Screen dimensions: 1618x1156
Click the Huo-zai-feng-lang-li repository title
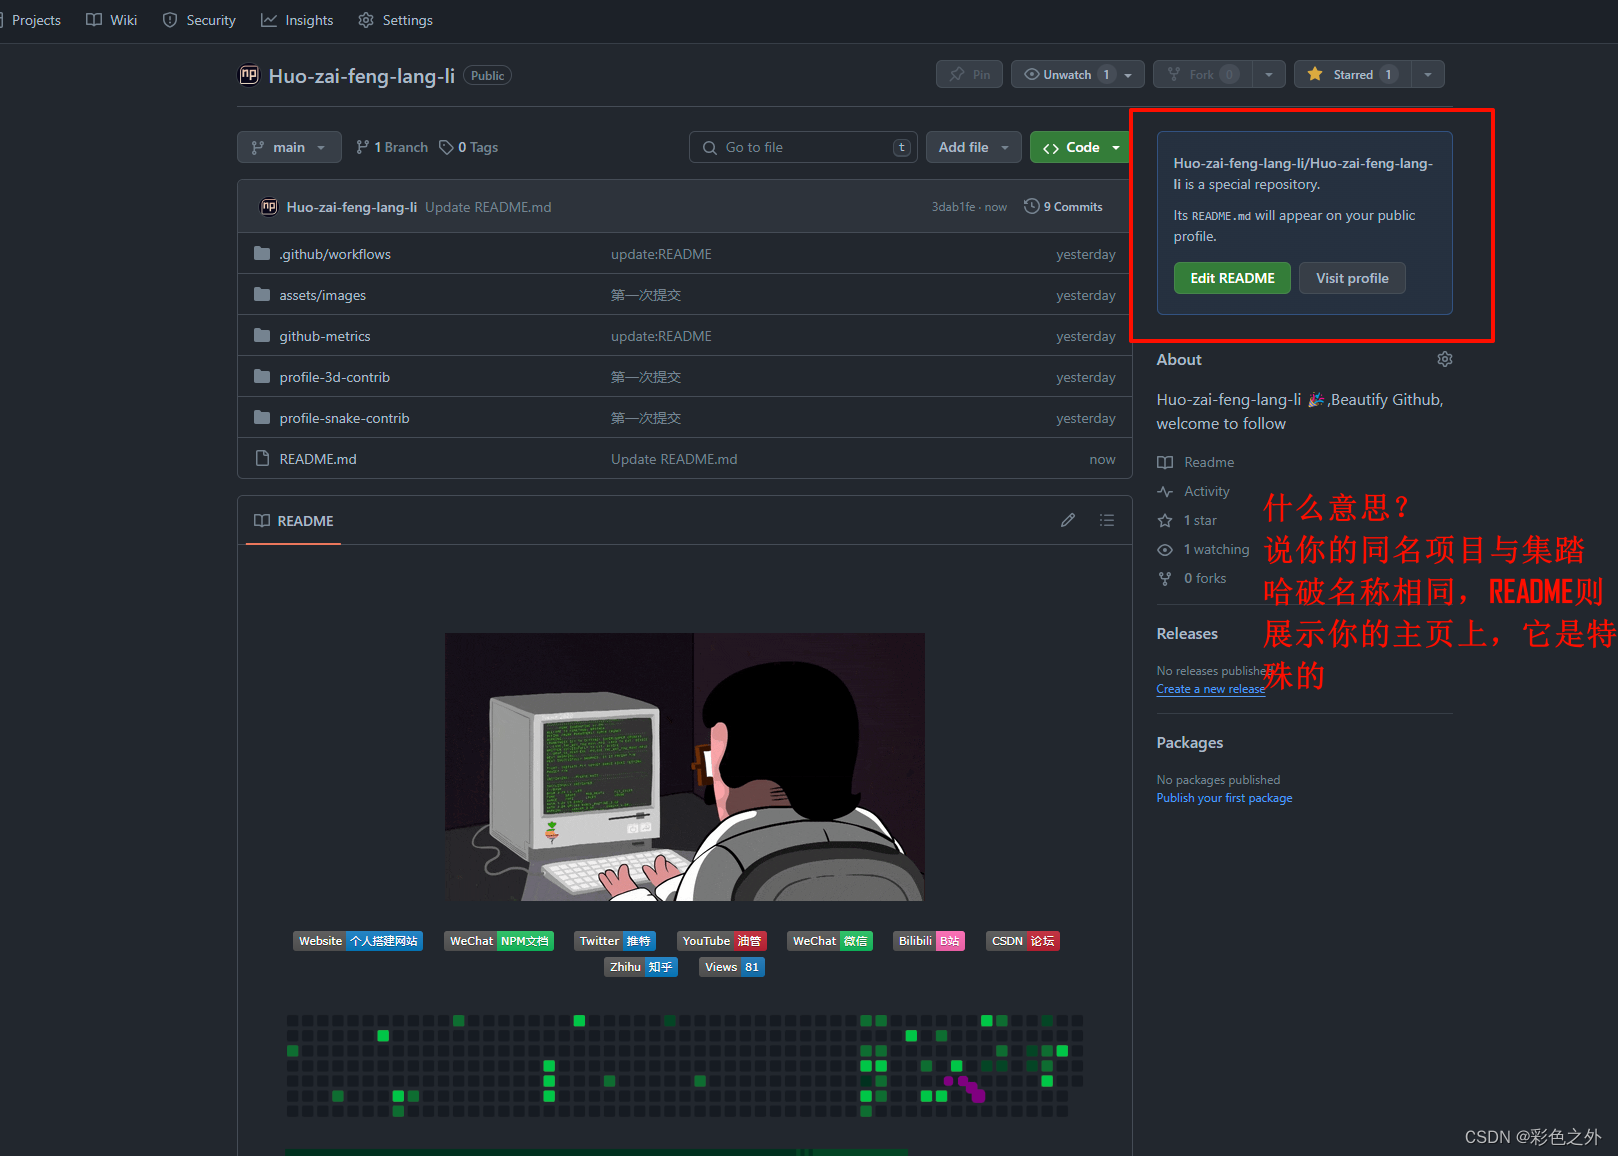pos(362,76)
